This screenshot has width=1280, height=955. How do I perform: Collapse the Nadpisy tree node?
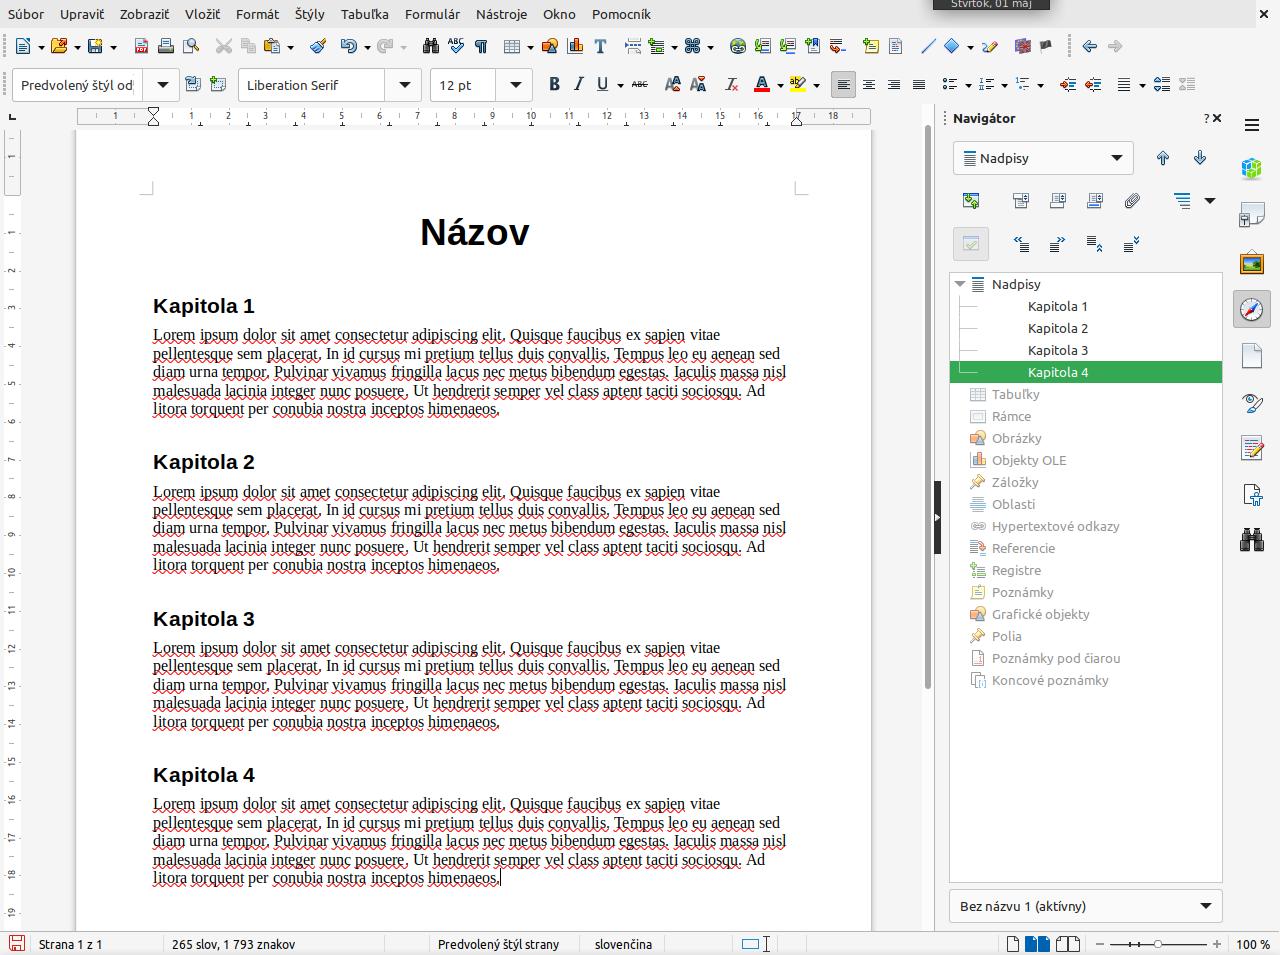coord(960,284)
